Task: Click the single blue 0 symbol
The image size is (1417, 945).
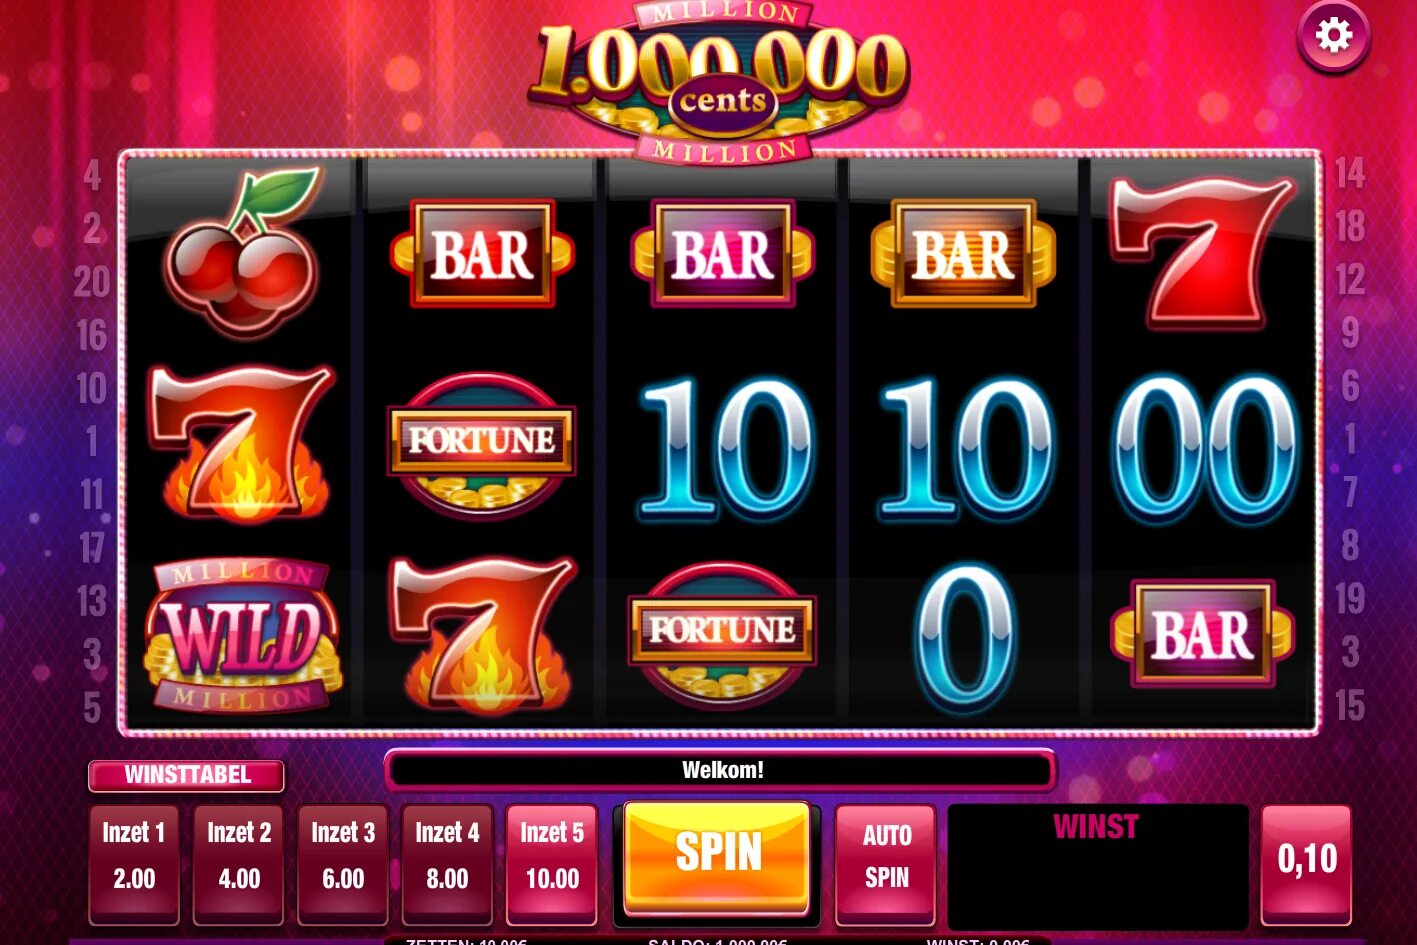Action: [964, 636]
